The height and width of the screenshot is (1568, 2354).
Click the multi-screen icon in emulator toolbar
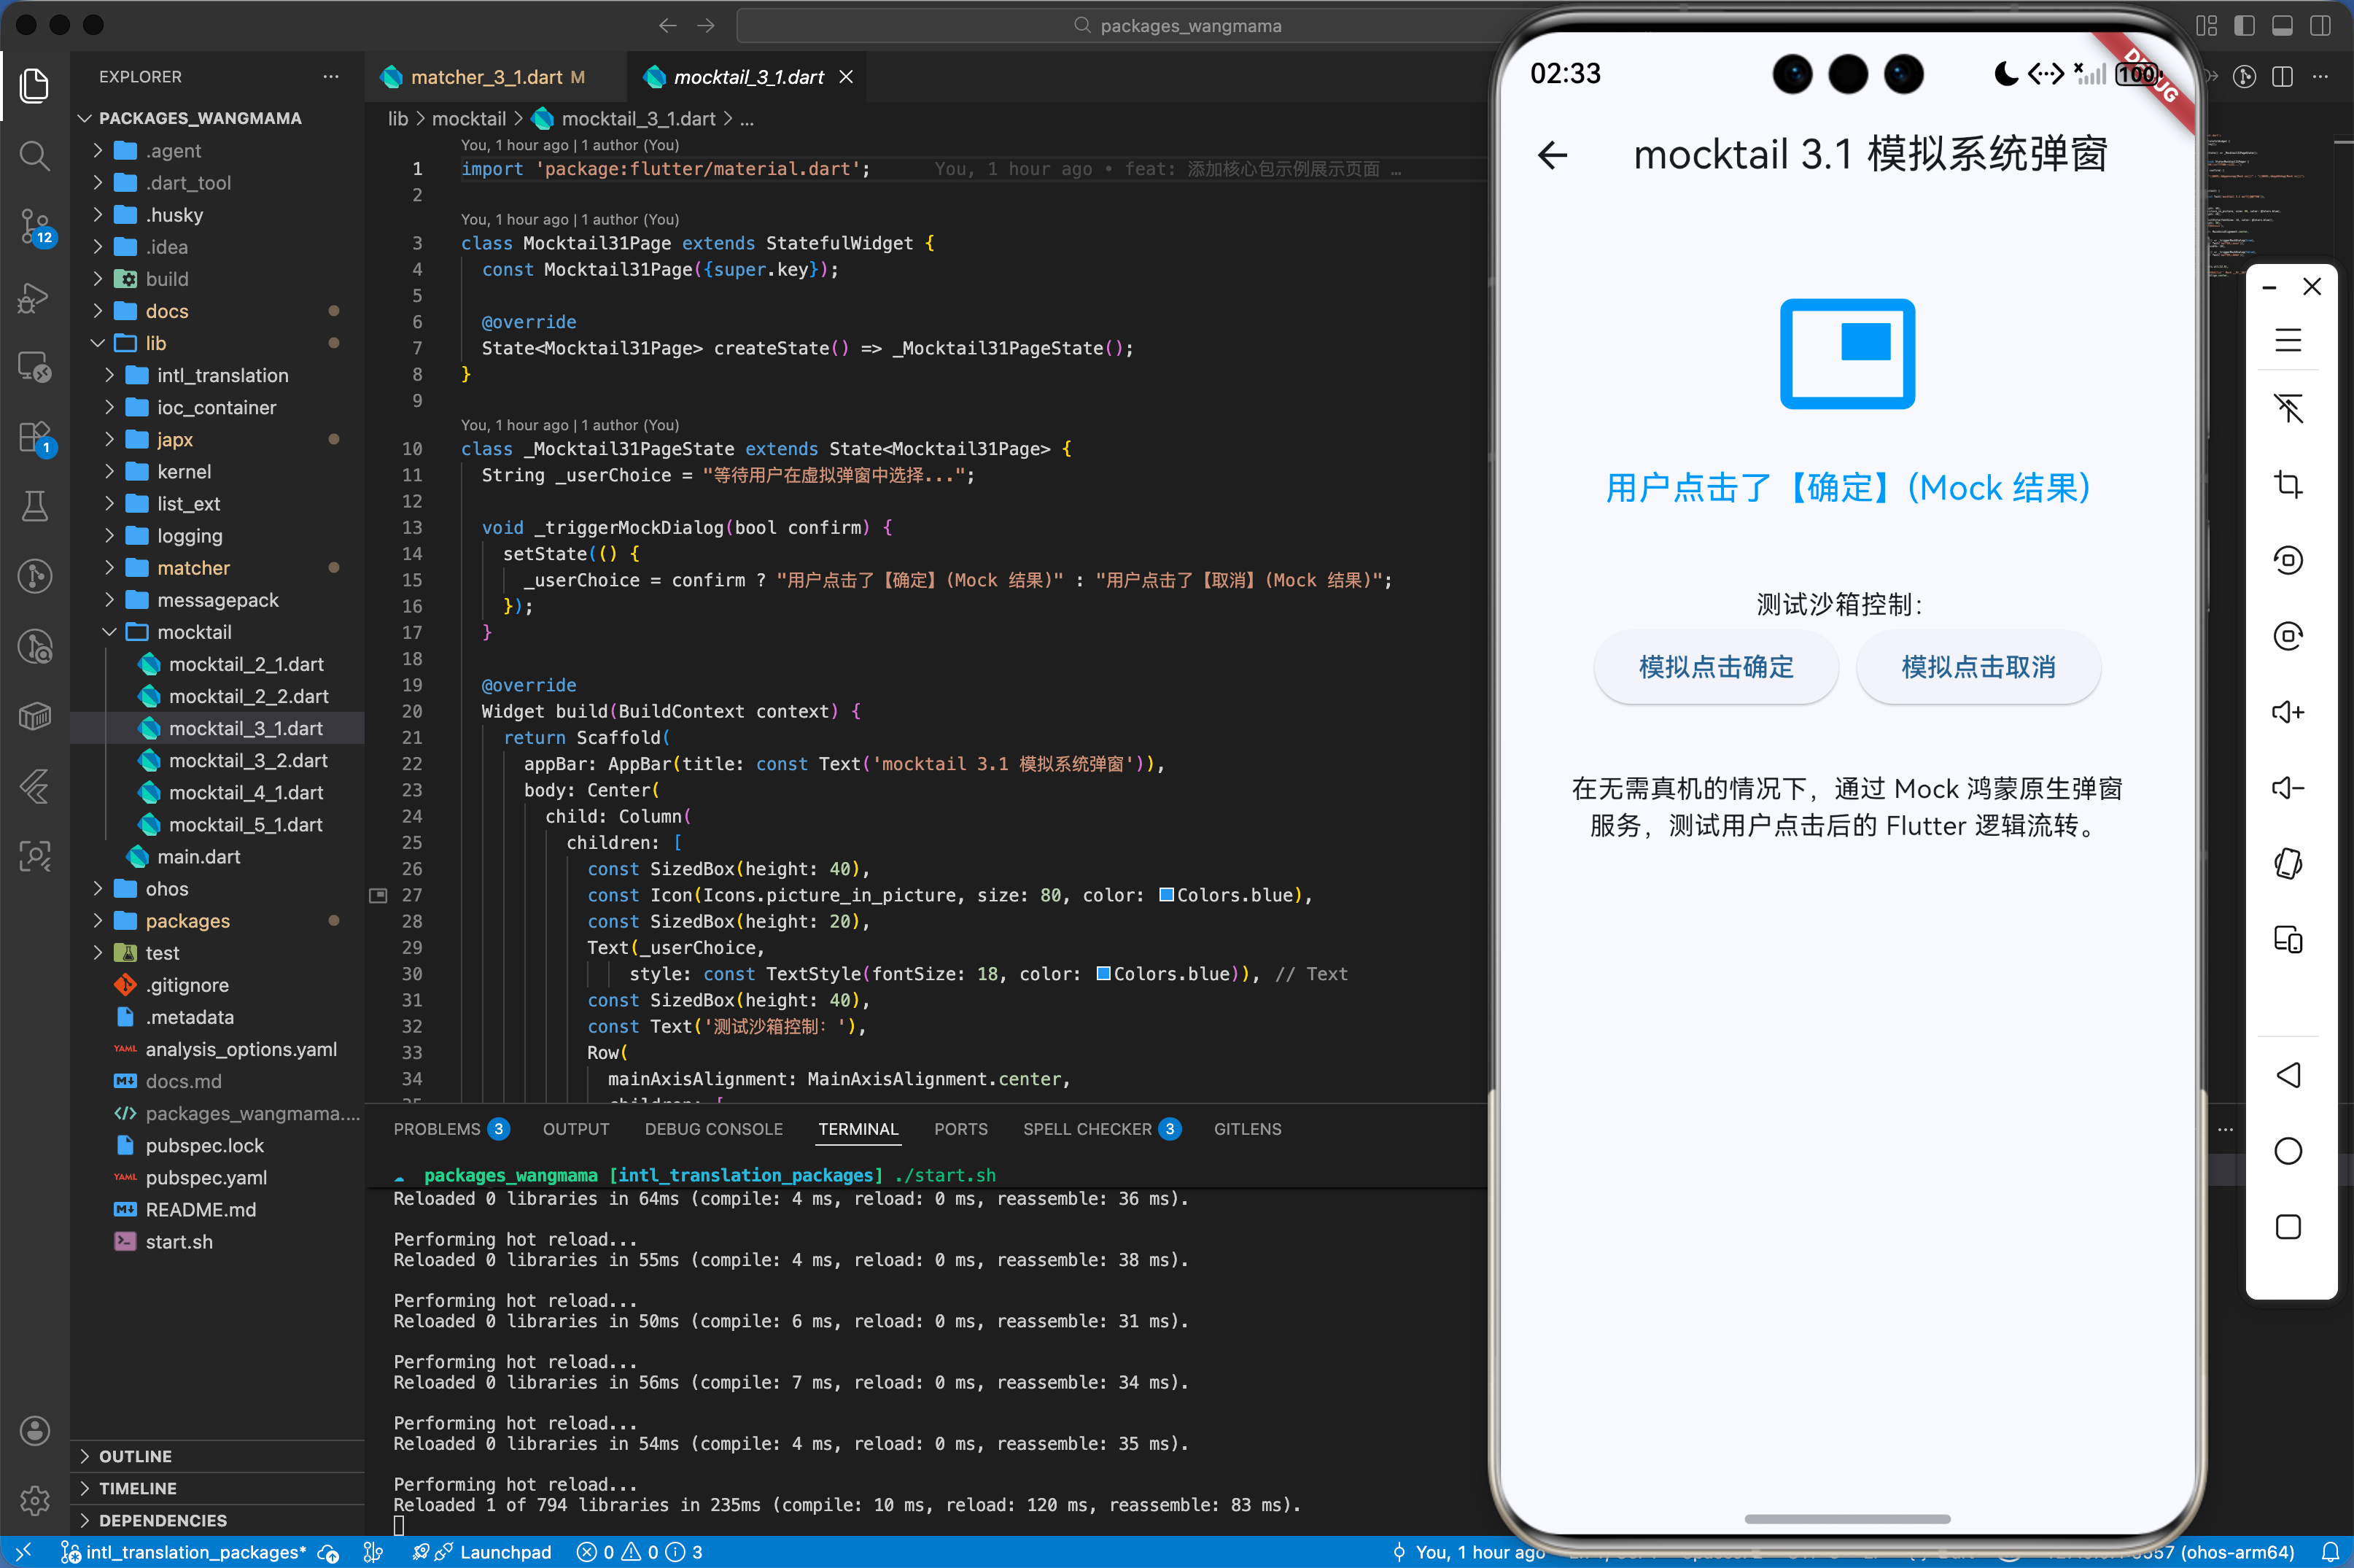tap(2288, 940)
